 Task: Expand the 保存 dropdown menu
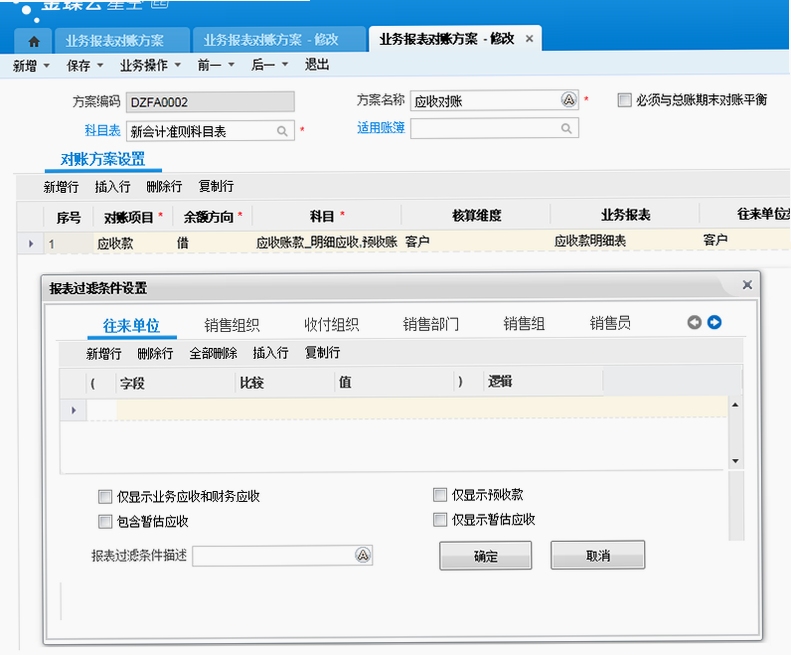pos(100,65)
